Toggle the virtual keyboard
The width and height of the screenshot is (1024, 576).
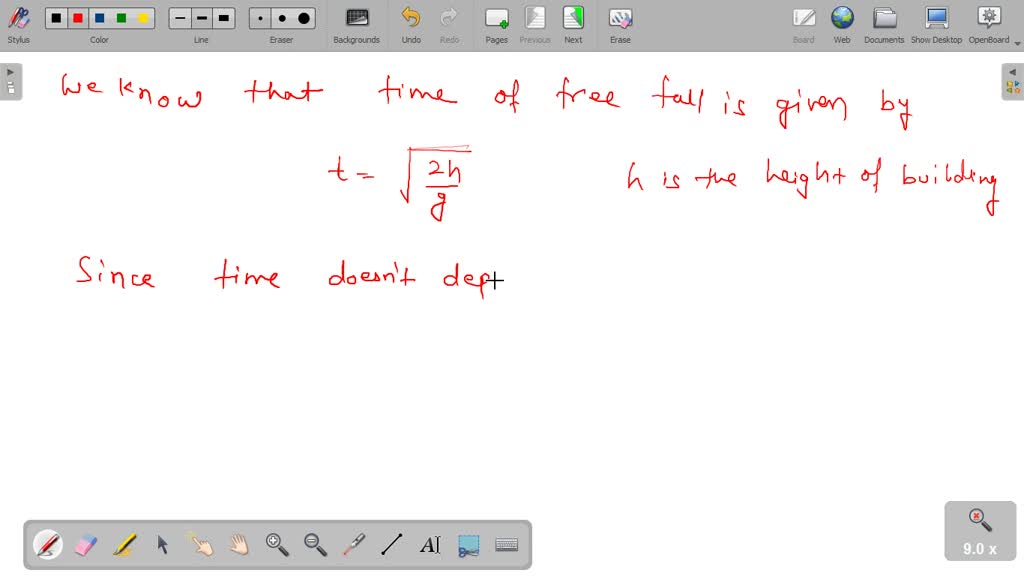[x=506, y=545]
